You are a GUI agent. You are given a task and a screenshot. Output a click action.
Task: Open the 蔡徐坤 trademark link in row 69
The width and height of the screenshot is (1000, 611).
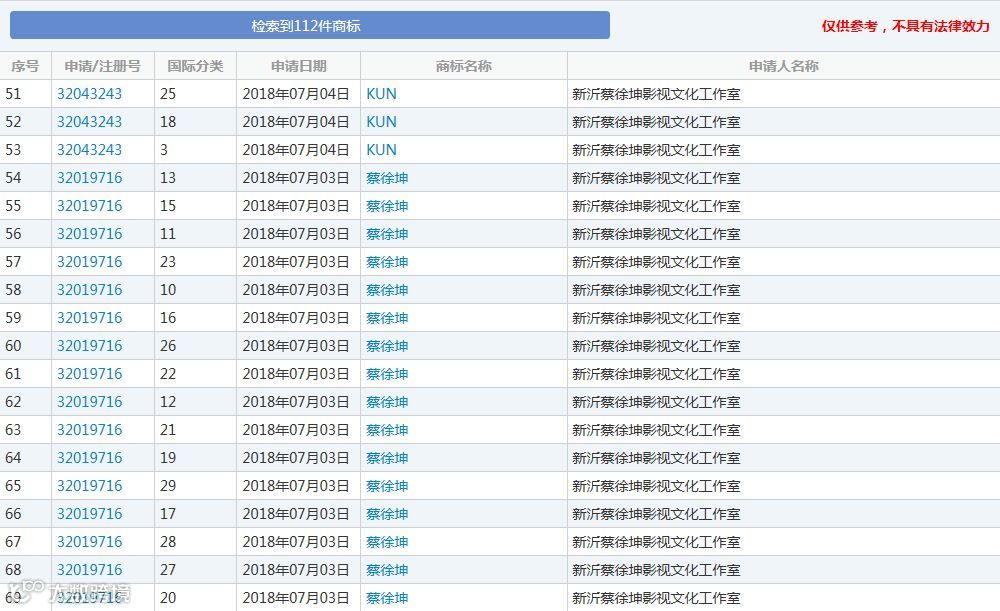(x=387, y=599)
